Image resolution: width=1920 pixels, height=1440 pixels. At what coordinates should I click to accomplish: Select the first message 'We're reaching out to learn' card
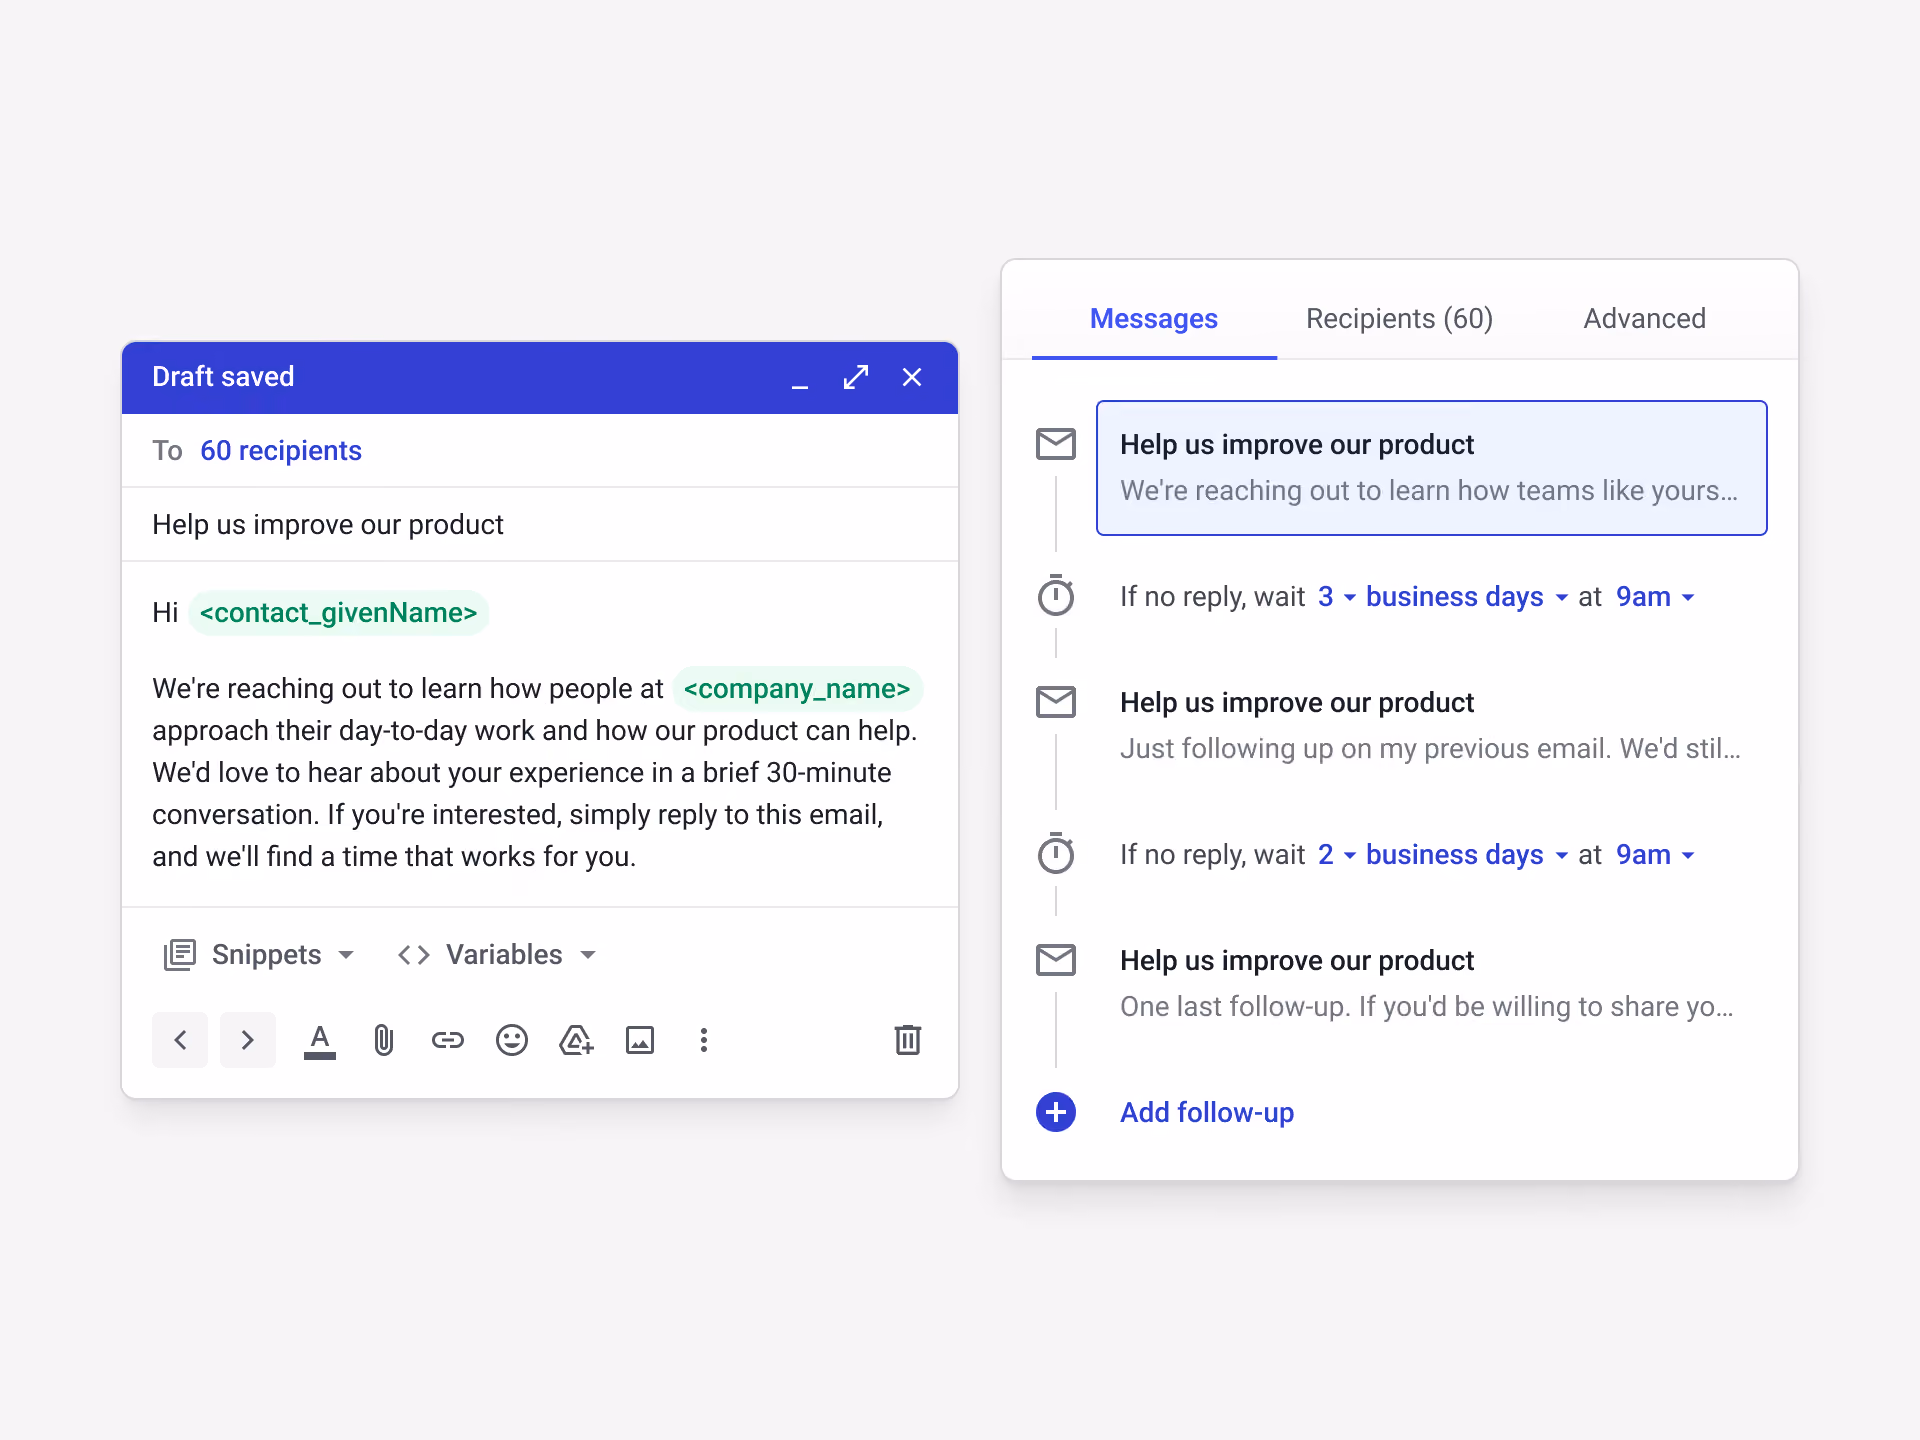tap(1432, 468)
